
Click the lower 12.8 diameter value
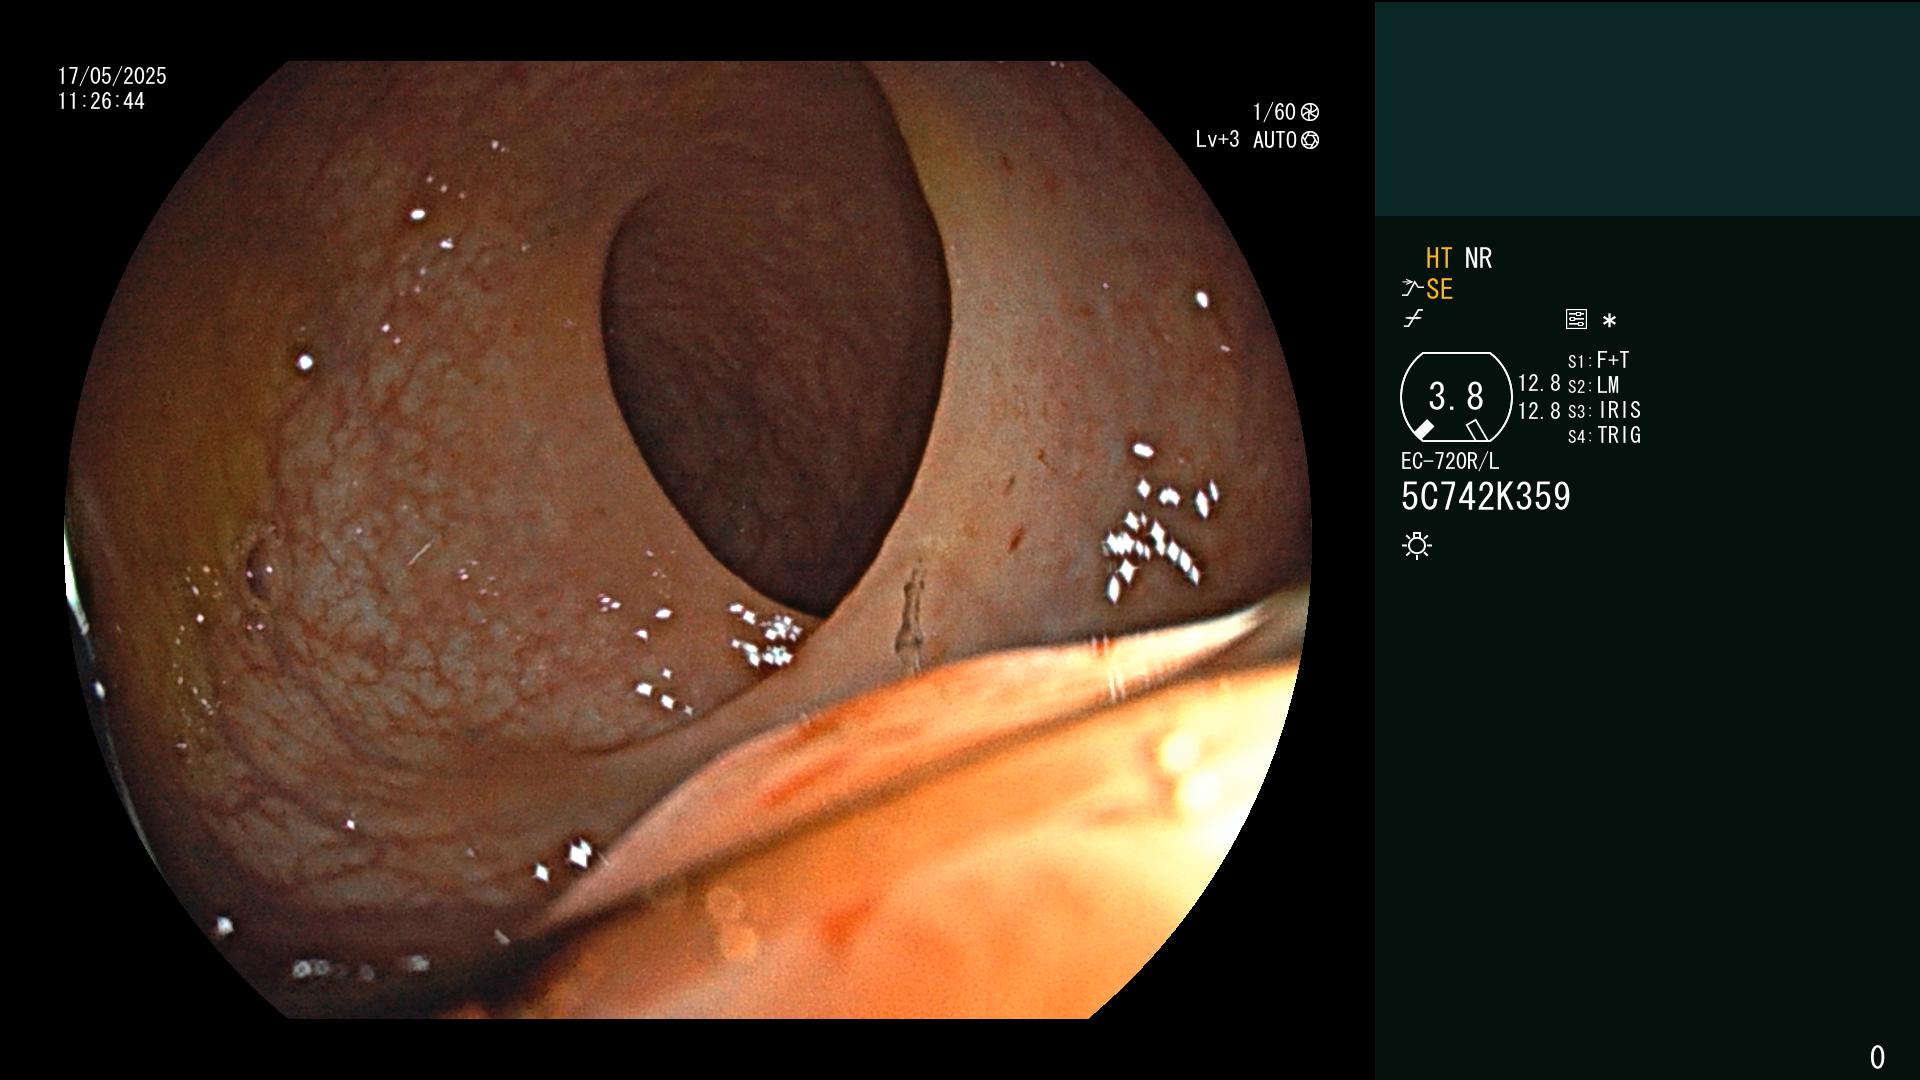[1539, 411]
